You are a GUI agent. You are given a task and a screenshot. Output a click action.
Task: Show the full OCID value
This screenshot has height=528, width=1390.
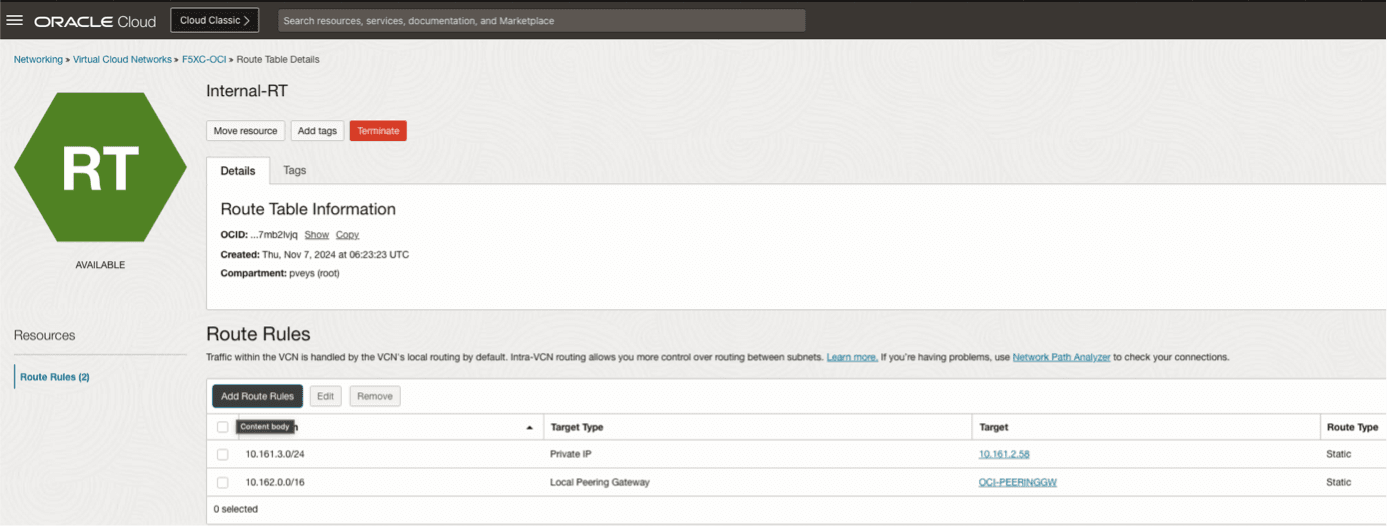pyautogui.click(x=316, y=235)
